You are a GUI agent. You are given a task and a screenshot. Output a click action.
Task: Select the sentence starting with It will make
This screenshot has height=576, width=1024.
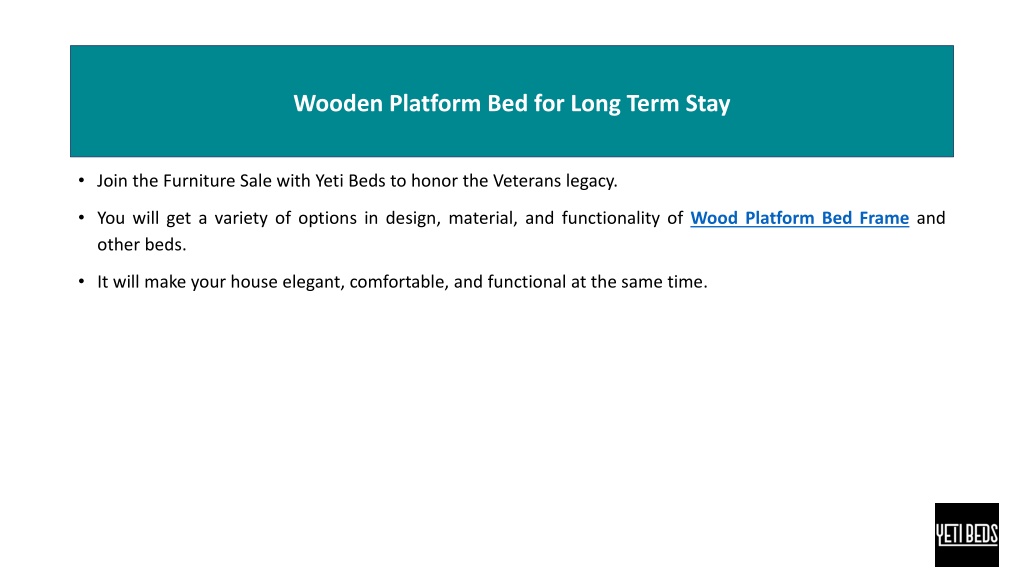(x=402, y=282)
